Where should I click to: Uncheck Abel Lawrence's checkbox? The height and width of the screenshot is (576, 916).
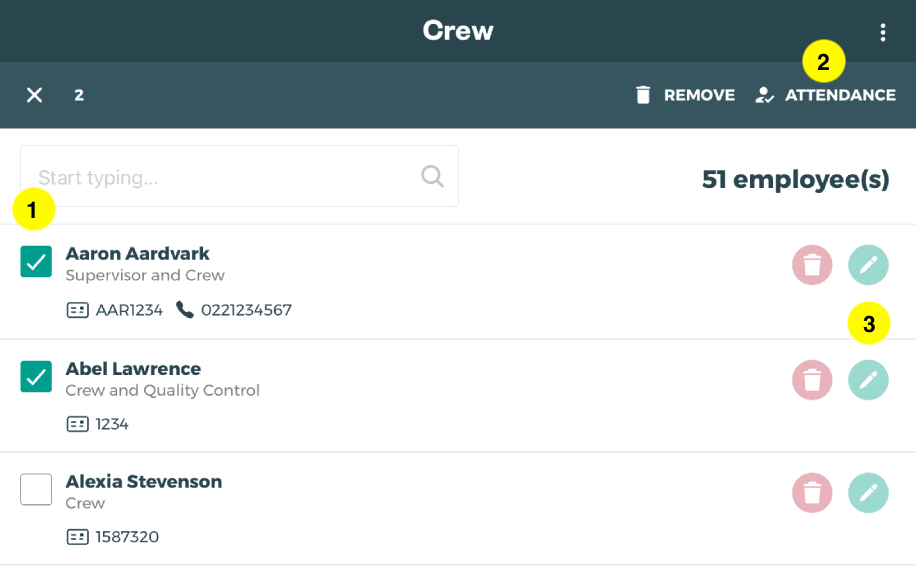(x=36, y=377)
